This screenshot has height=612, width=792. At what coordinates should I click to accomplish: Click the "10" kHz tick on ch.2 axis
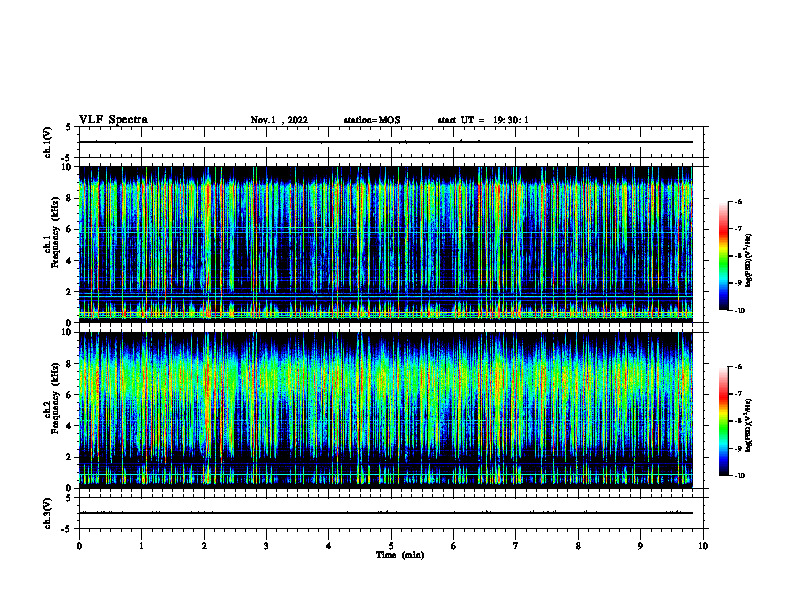click(x=67, y=332)
